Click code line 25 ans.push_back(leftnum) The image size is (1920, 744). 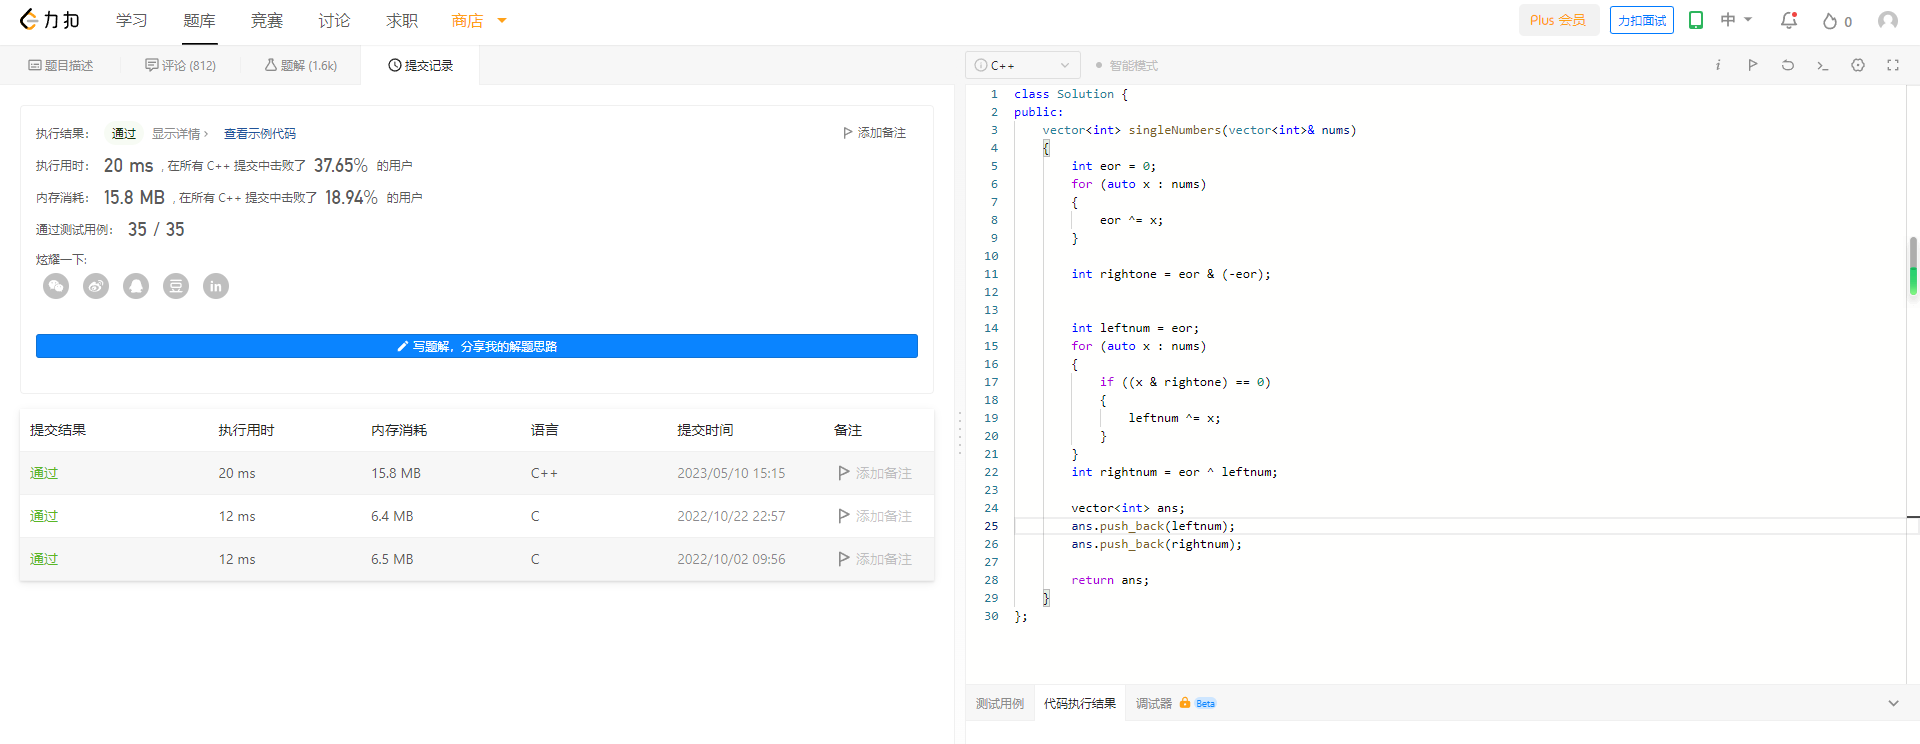click(1153, 526)
